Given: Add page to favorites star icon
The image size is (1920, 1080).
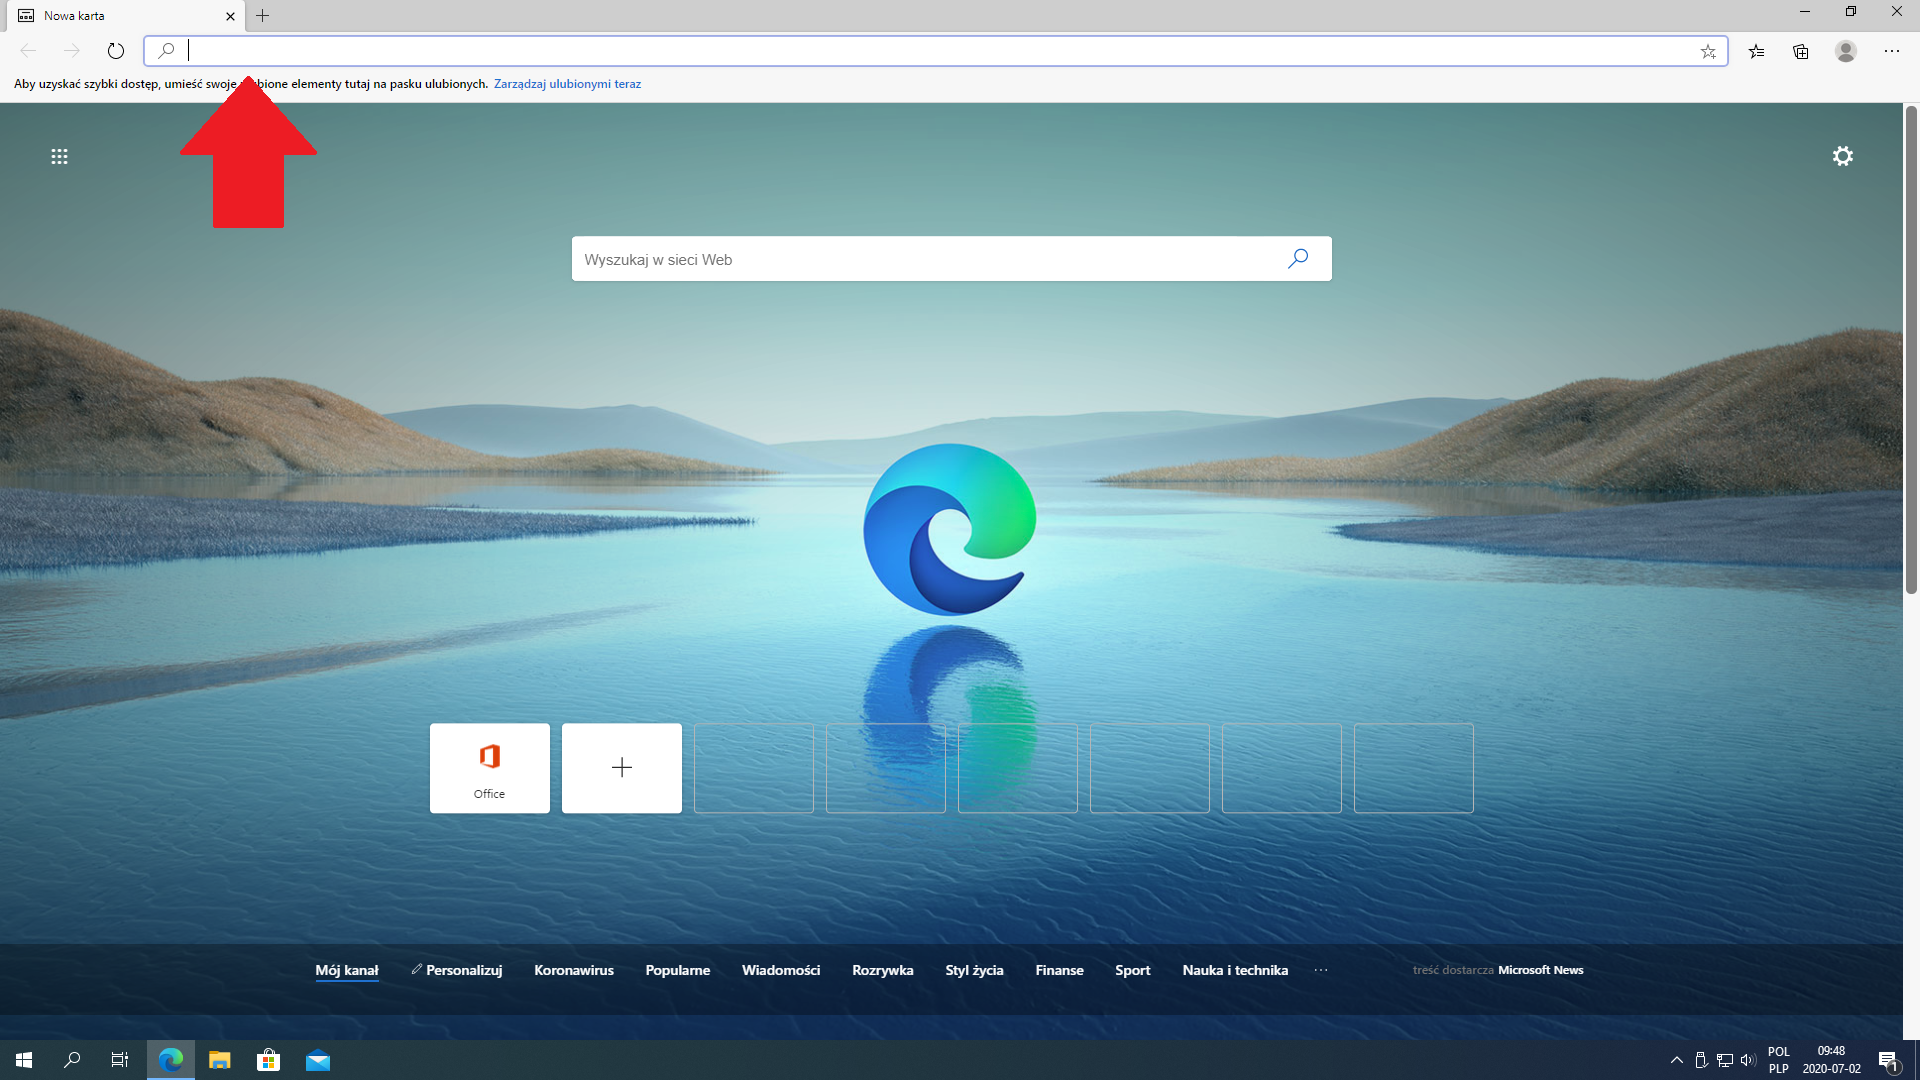Looking at the screenshot, I should point(1708,51).
